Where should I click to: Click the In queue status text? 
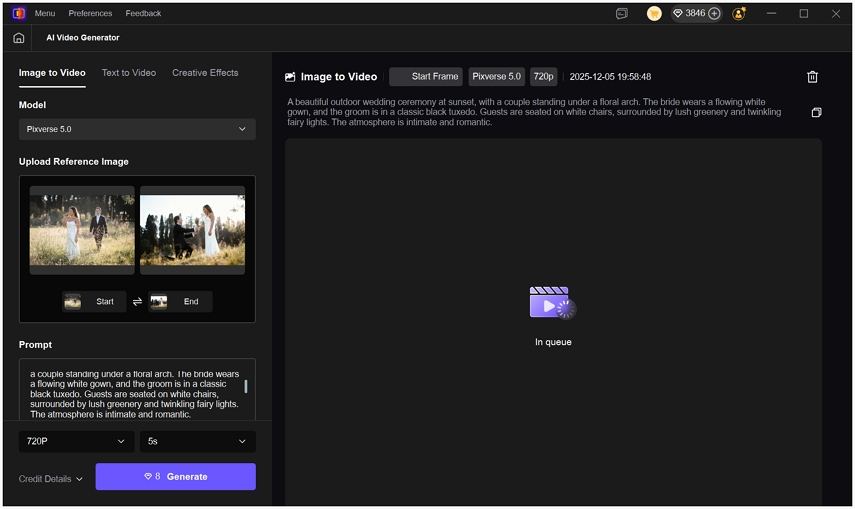click(x=553, y=342)
